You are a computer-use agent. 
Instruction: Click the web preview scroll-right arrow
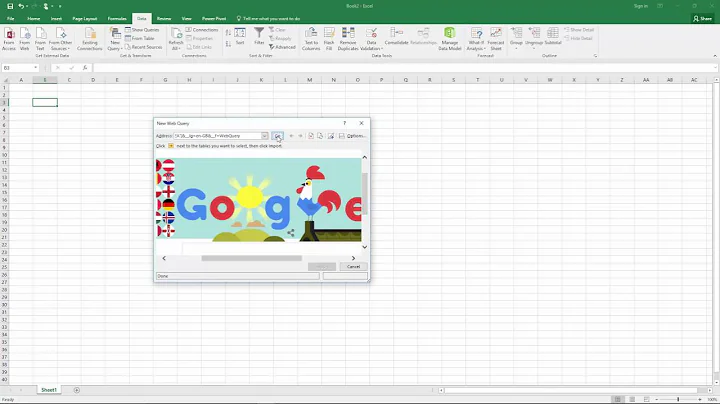click(x=353, y=258)
